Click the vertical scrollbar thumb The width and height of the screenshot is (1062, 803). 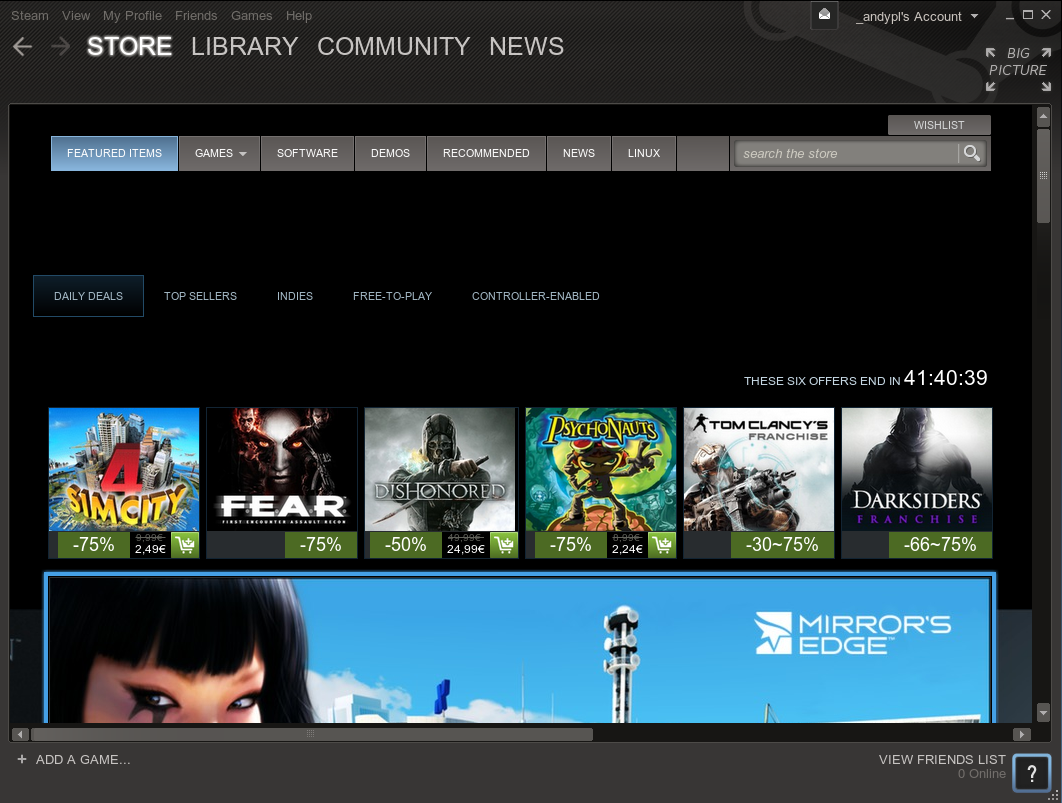coord(1043,175)
